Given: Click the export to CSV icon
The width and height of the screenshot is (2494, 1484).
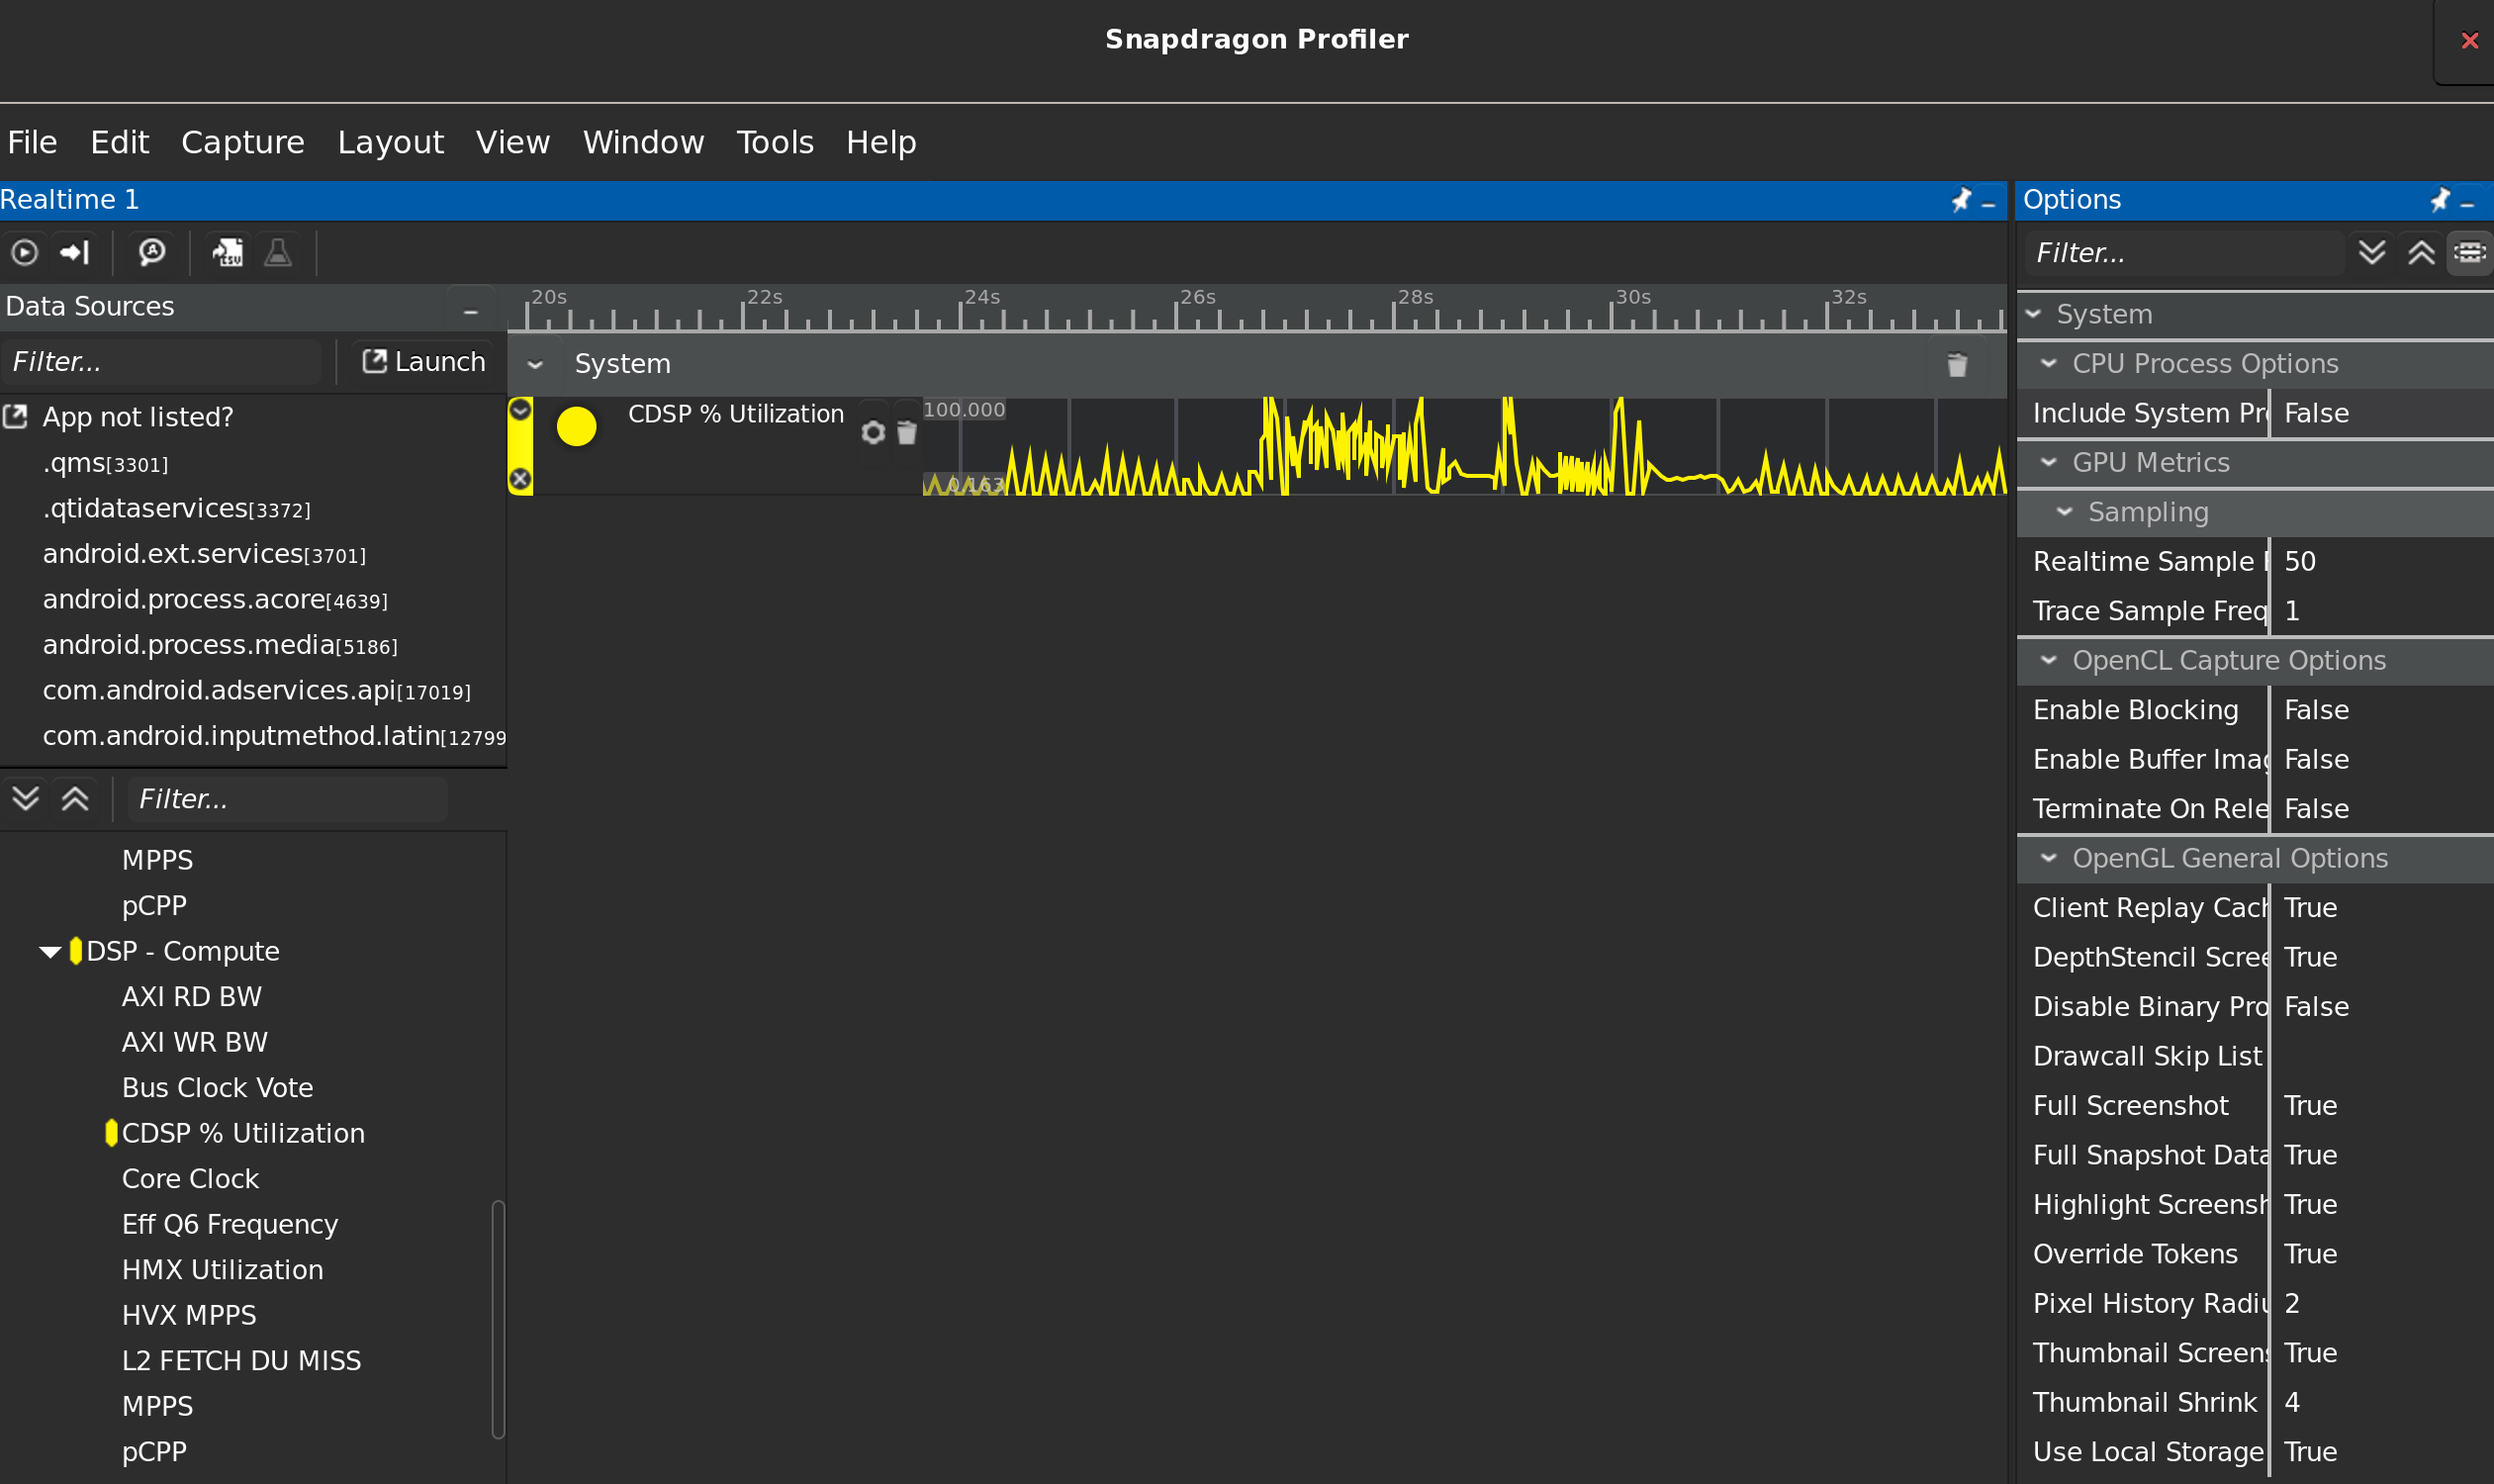Looking at the screenshot, I should 228,252.
